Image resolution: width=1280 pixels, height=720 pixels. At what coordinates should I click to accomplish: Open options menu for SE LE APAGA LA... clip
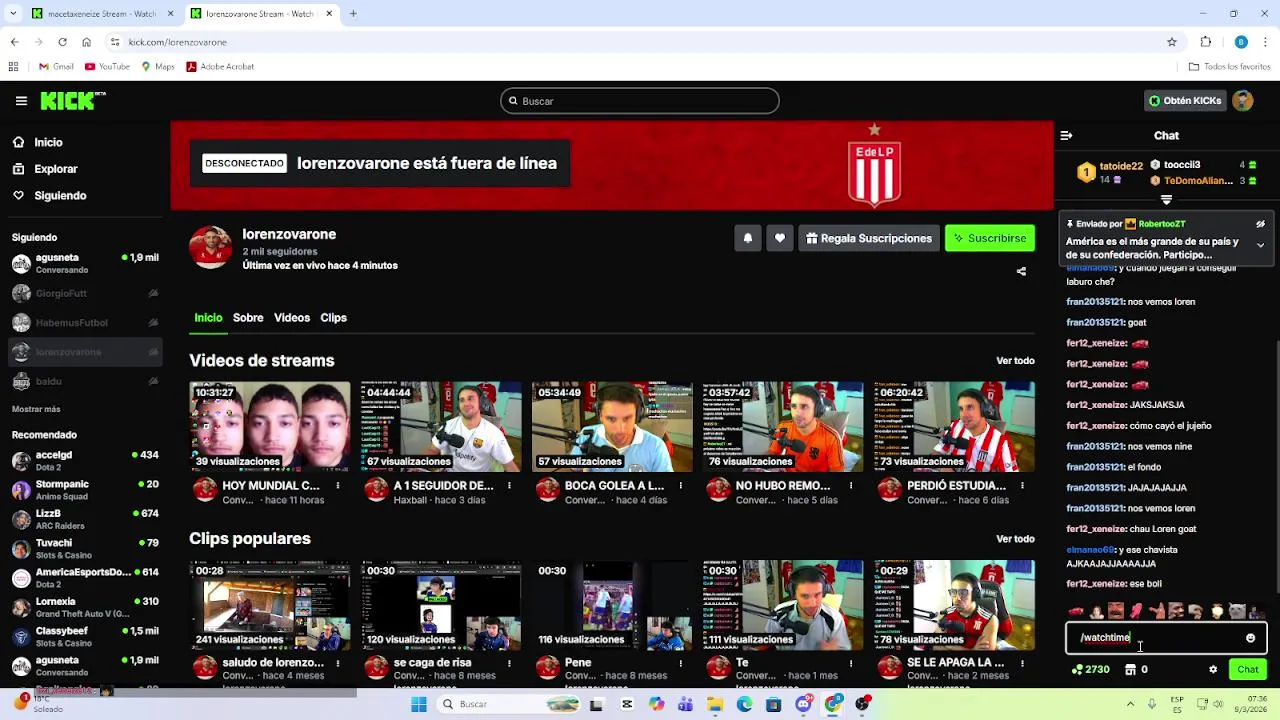click(x=1022, y=663)
